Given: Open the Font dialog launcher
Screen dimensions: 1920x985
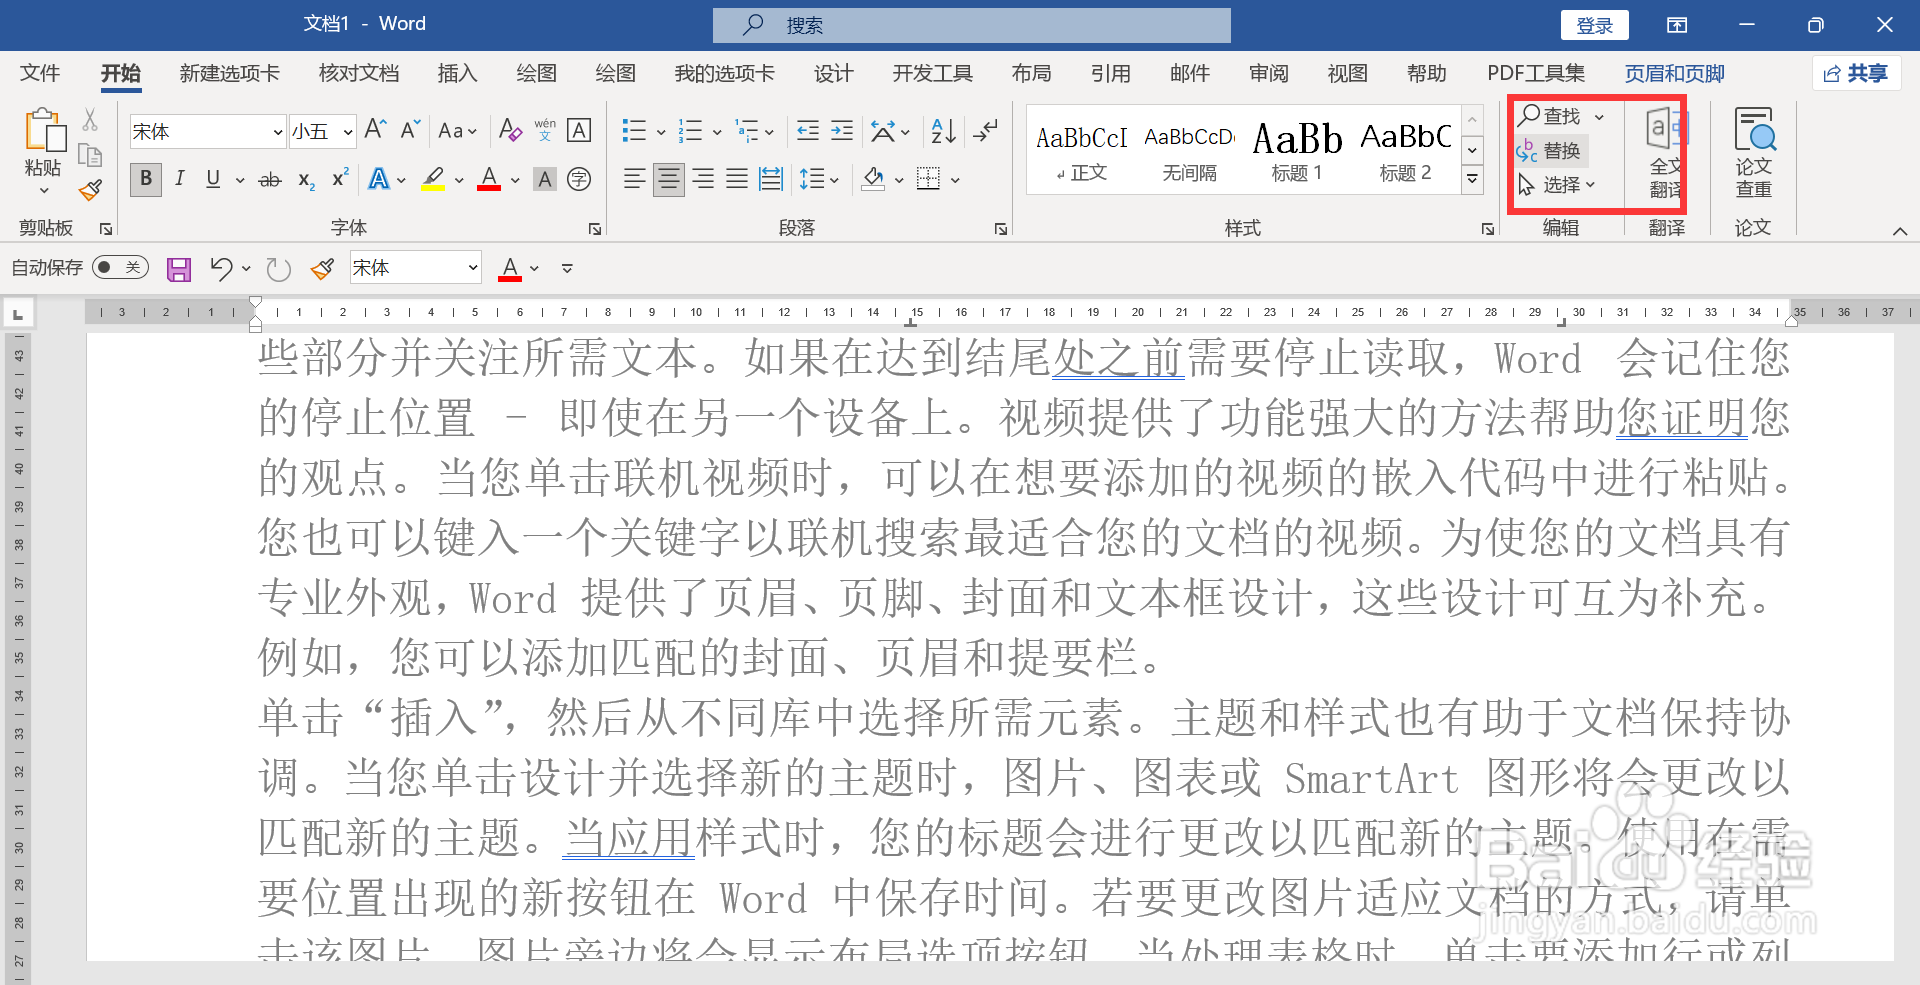Looking at the screenshot, I should (x=595, y=229).
